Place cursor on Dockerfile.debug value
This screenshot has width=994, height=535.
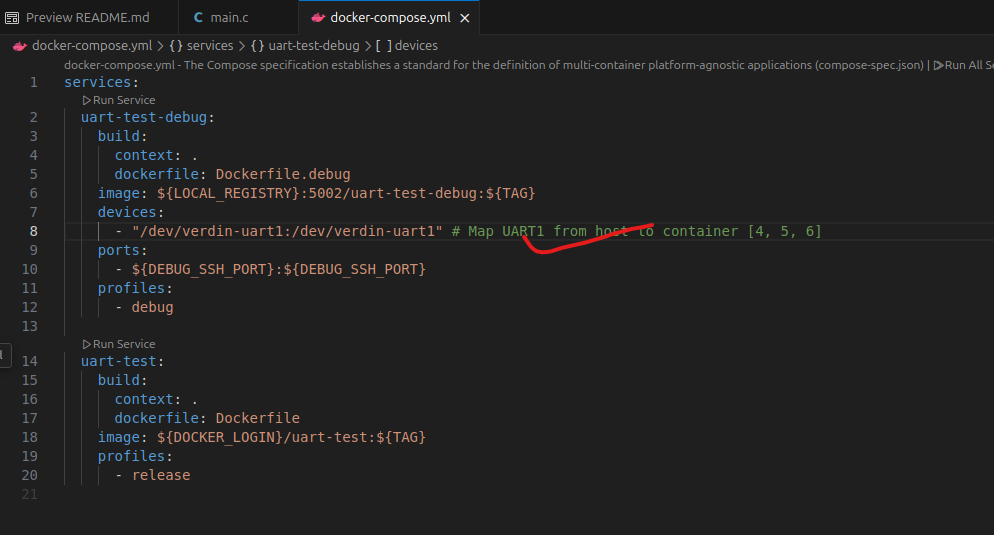[283, 174]
